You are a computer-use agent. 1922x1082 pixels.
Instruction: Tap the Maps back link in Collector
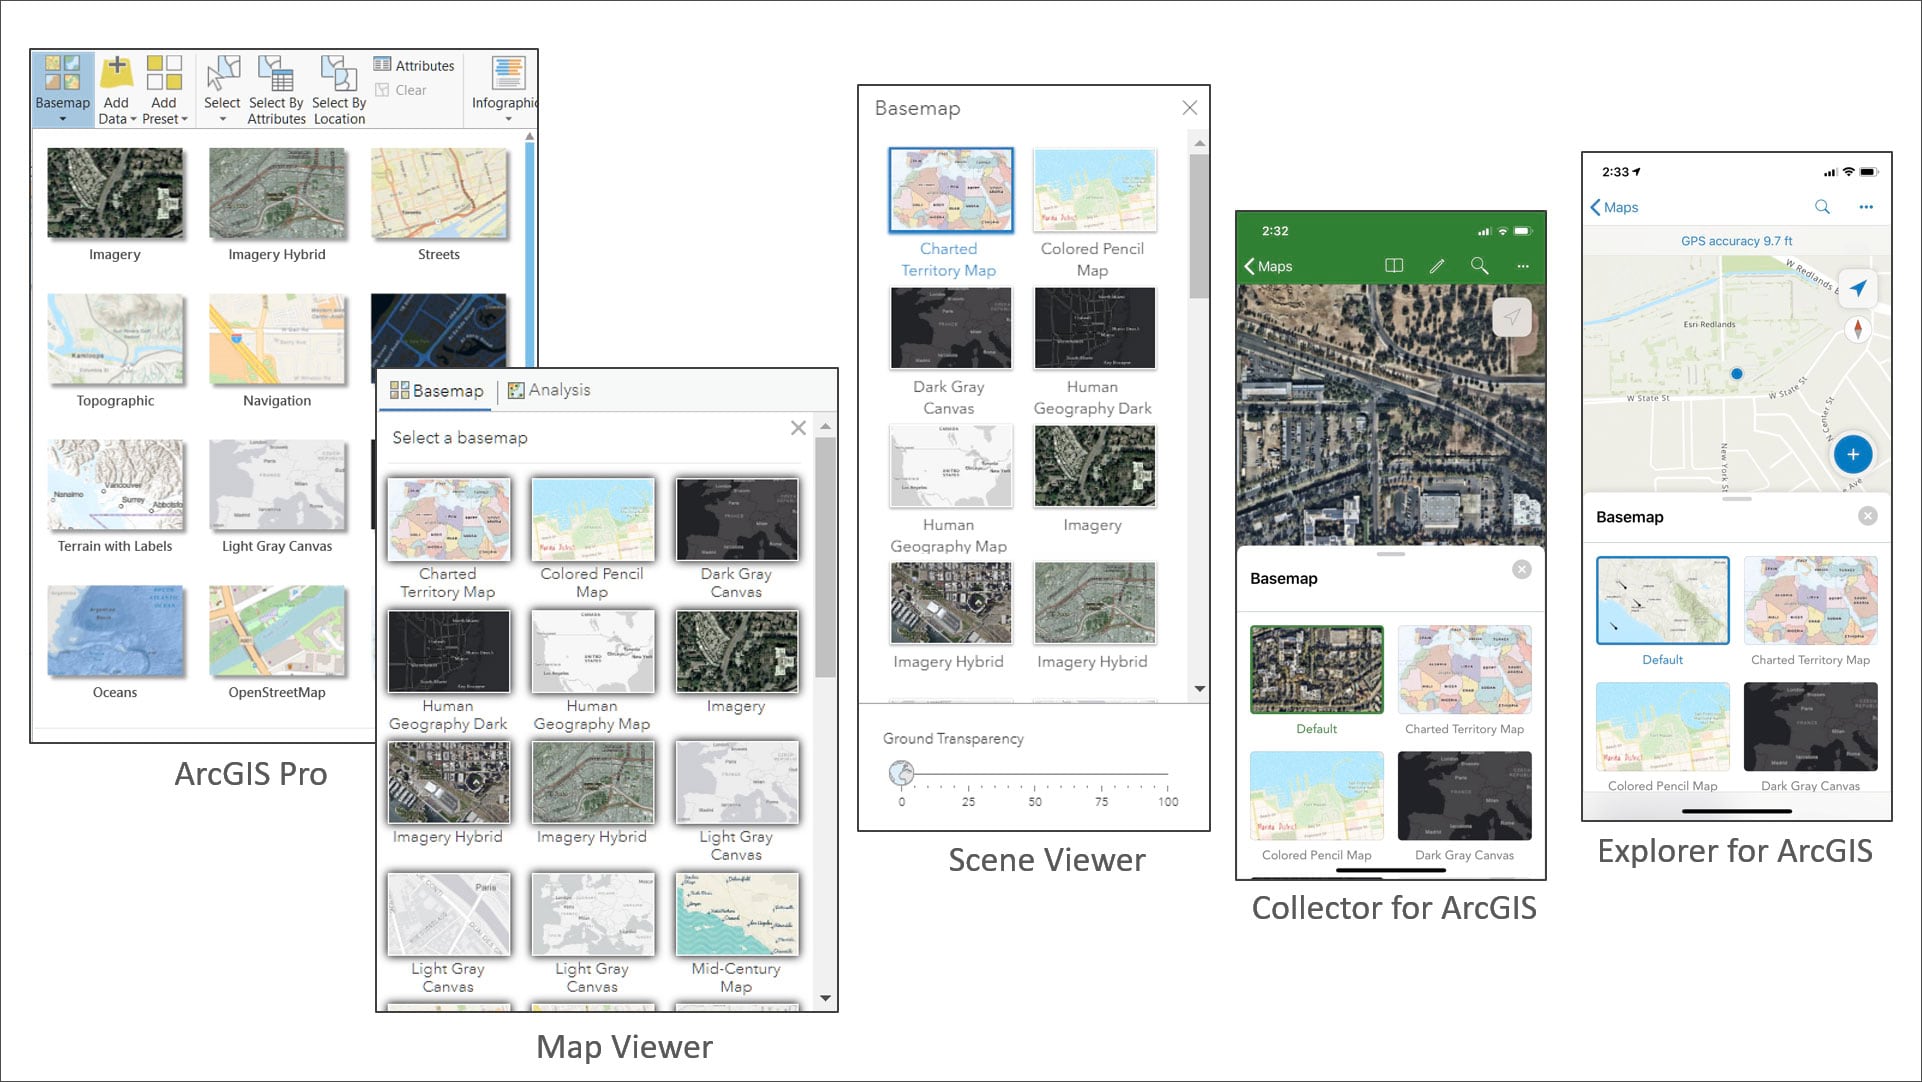(x=1268, y=266)
